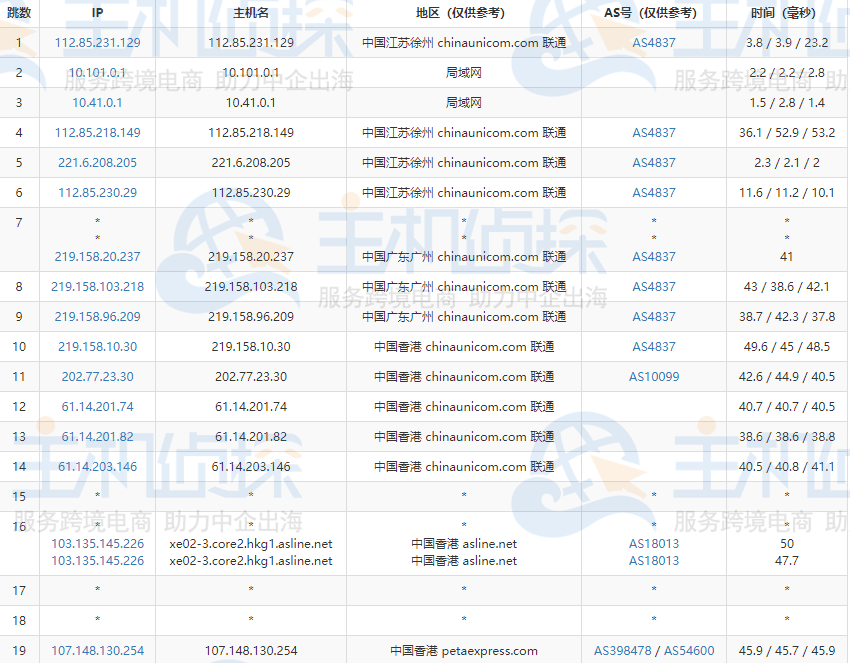Open the 107.148.130.254 destination IP link

coord(97,650)
